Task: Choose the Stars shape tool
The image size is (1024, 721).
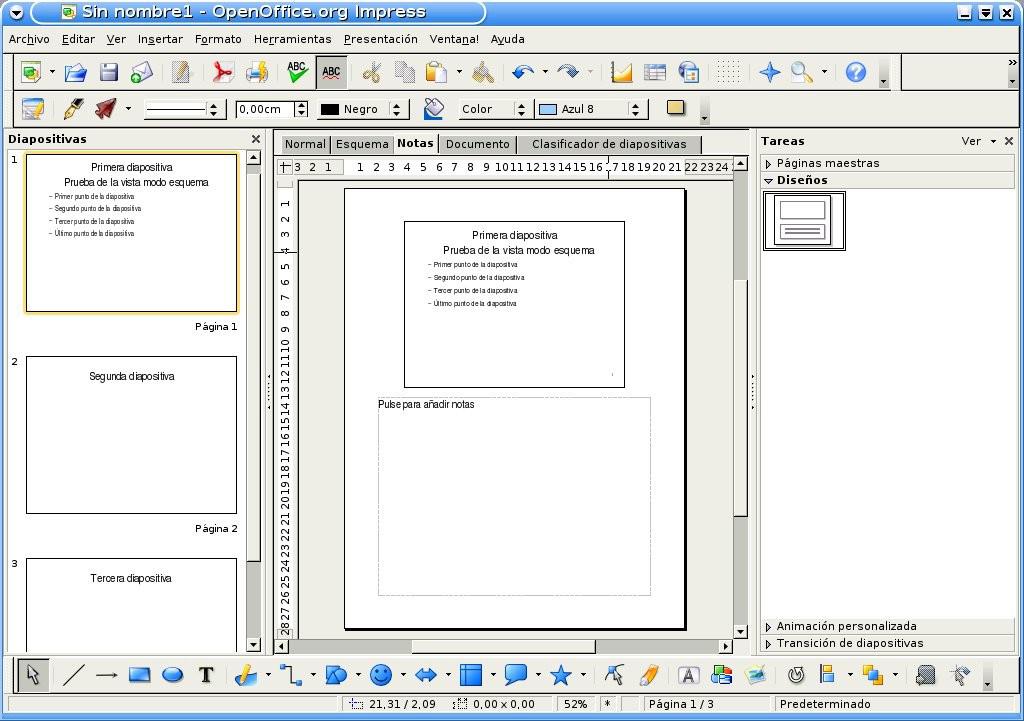Action: pyautogui.click(x=561, y=675)
